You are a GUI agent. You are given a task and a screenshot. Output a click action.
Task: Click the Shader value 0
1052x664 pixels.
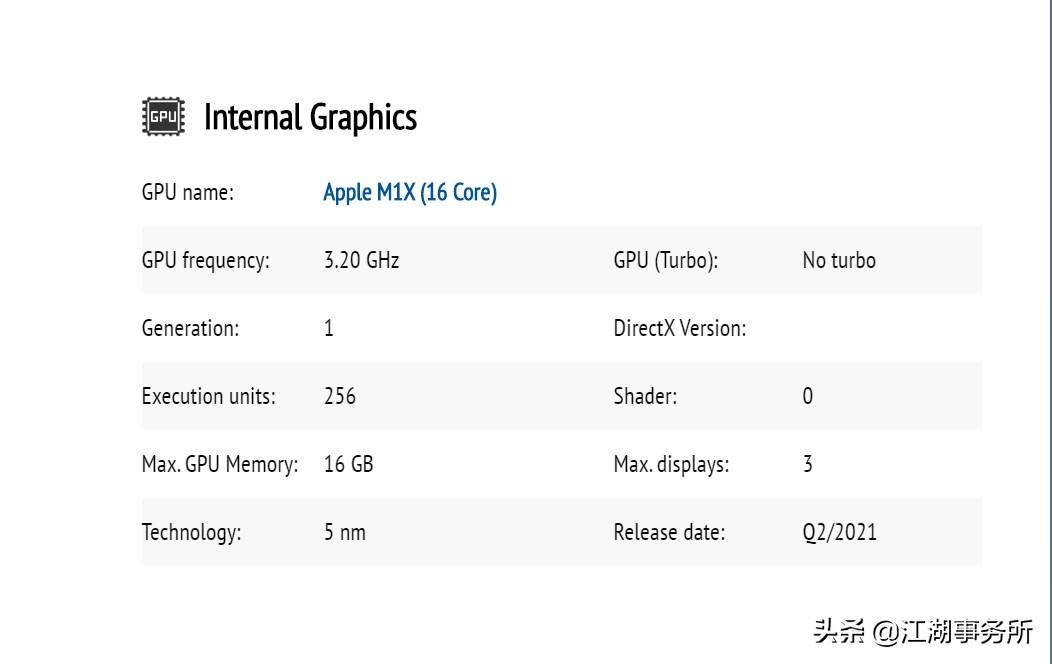pyautogui.click(x=808, y=396)
